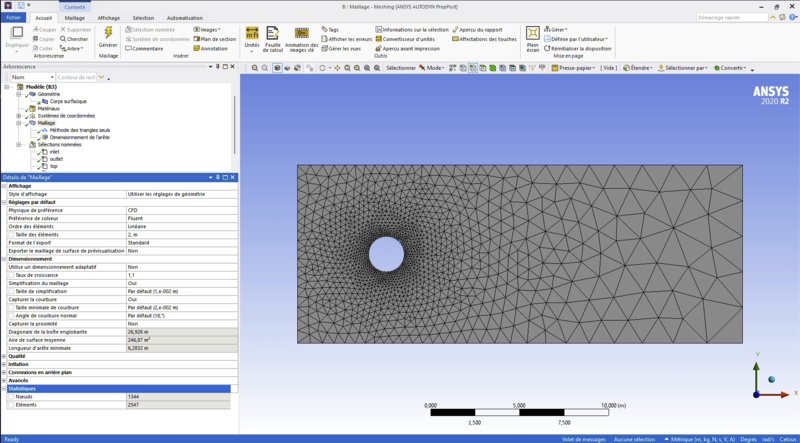Click the pan arrows icon

337,68
